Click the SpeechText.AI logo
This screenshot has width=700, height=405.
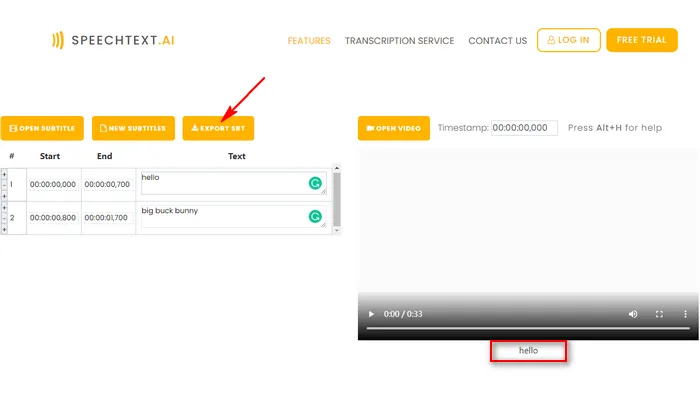pyautogui.click(x=112, y=41)
